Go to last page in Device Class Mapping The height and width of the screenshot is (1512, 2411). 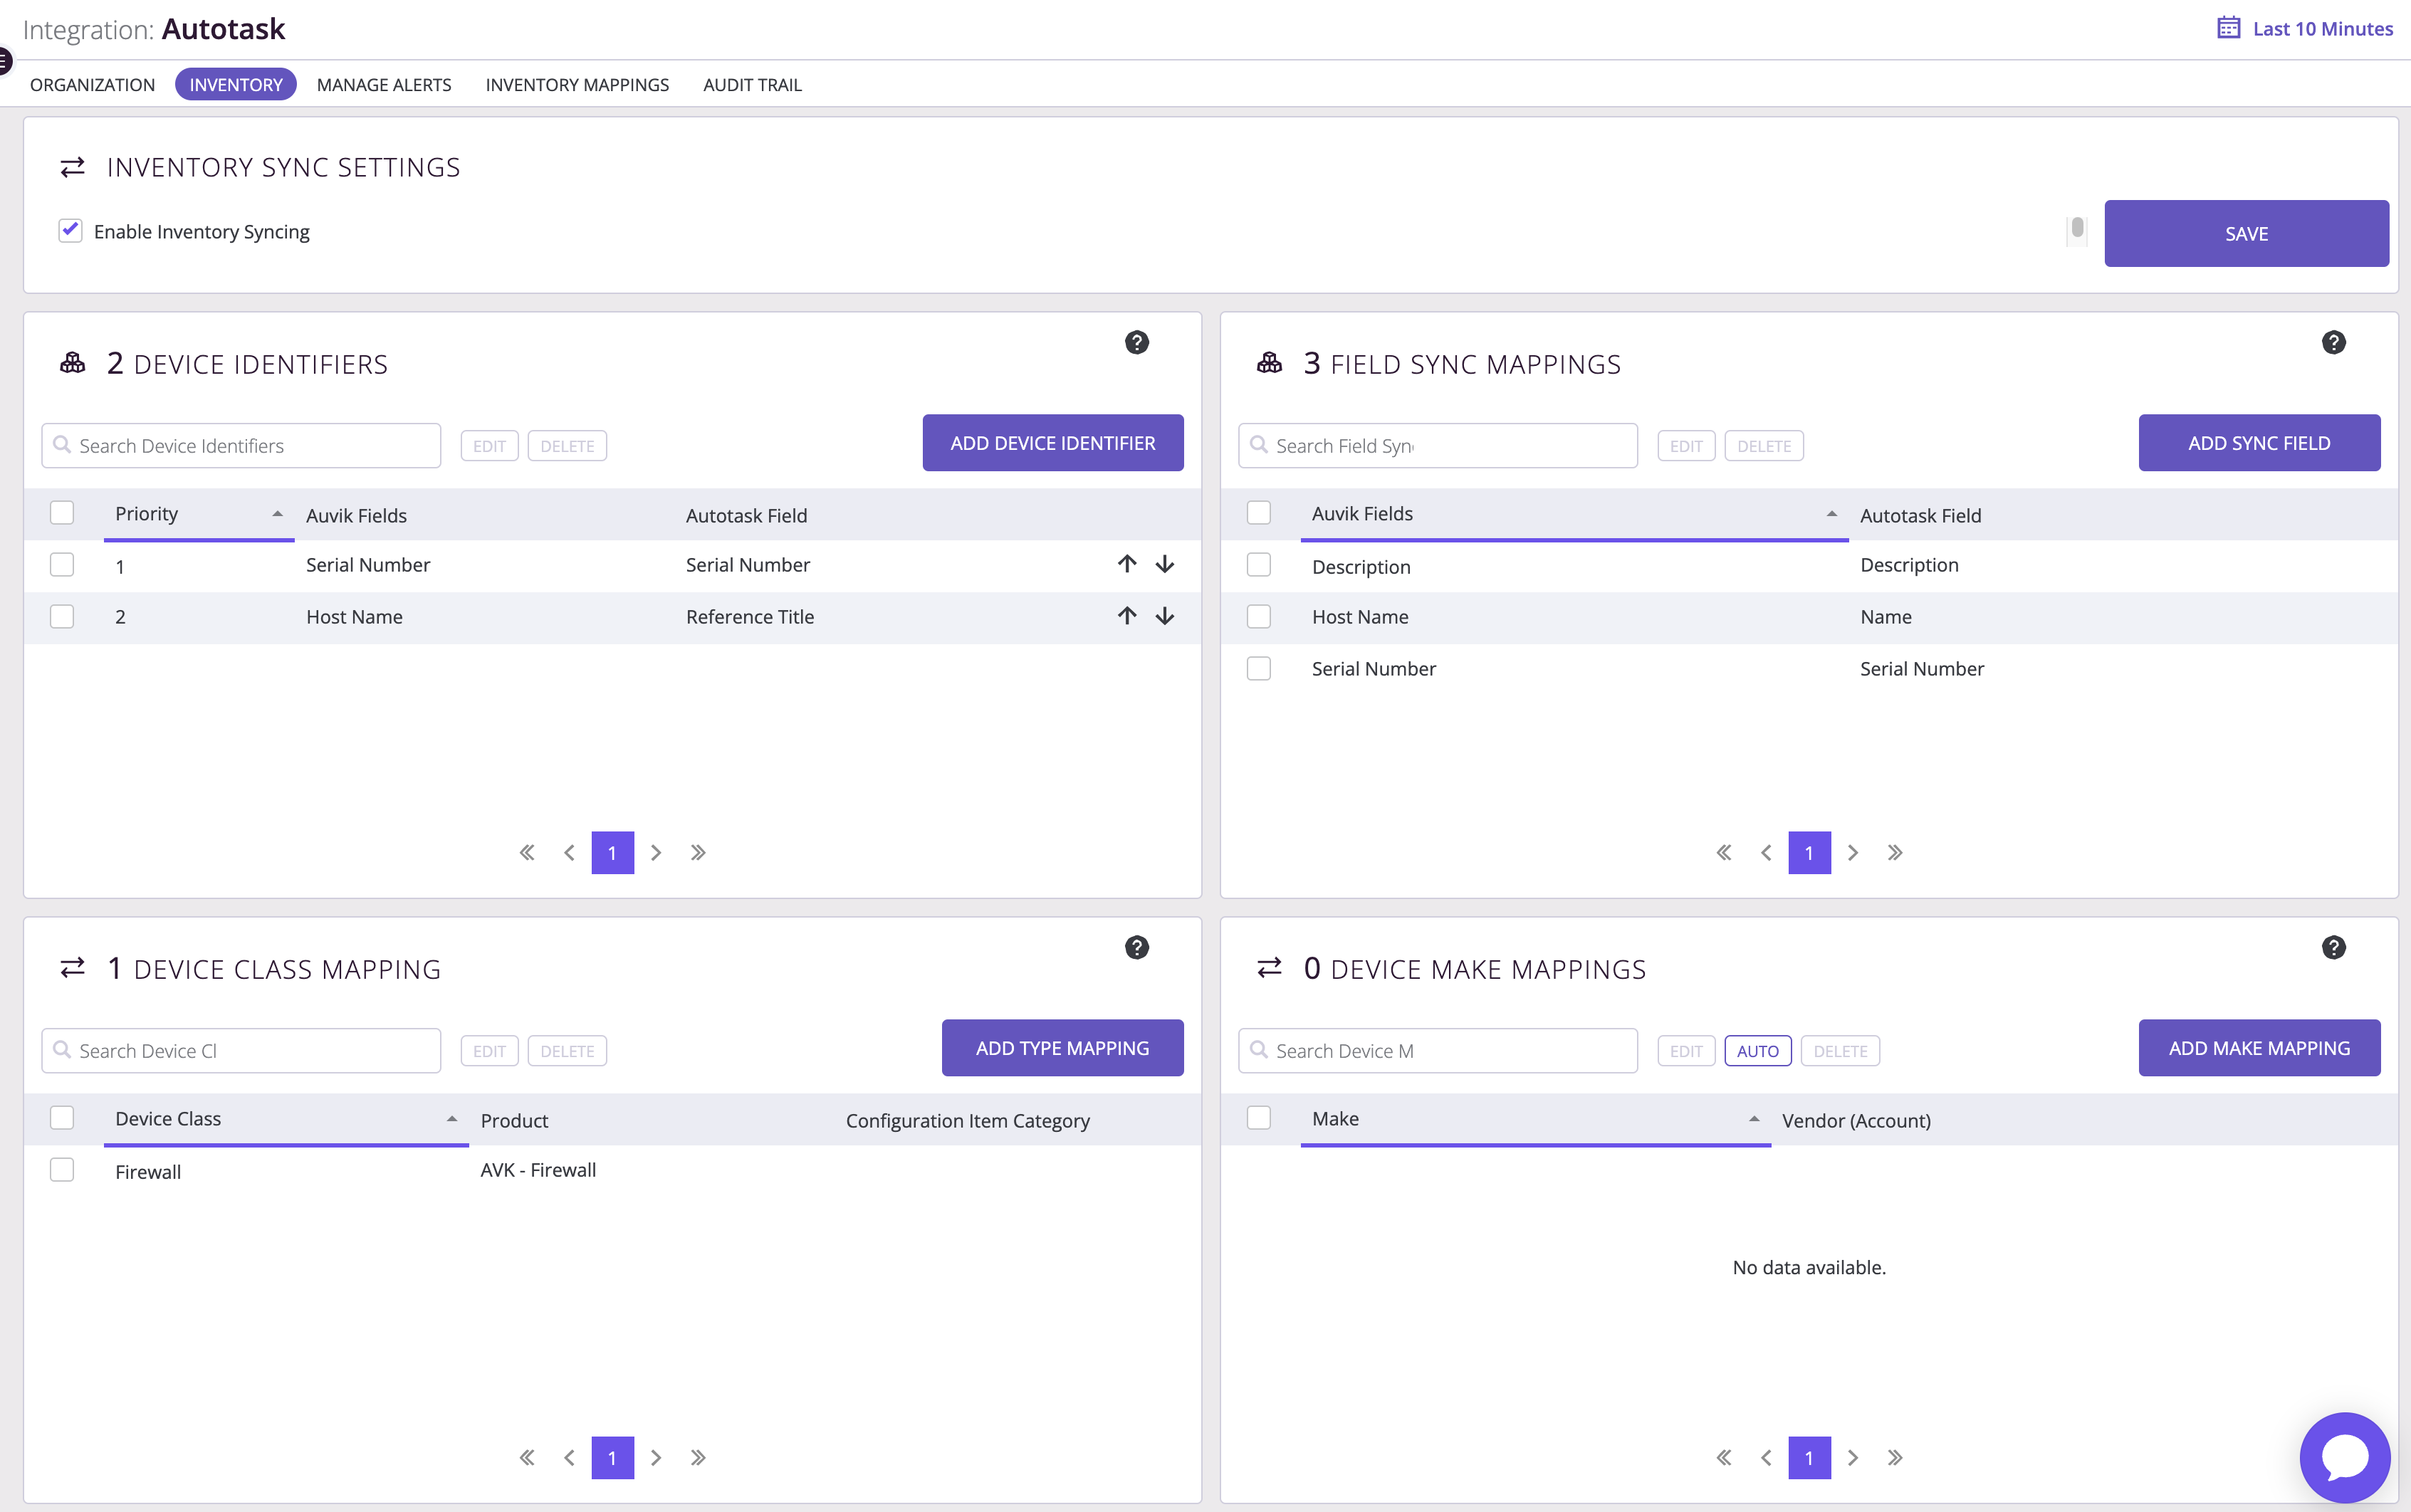pos(698,1458)
